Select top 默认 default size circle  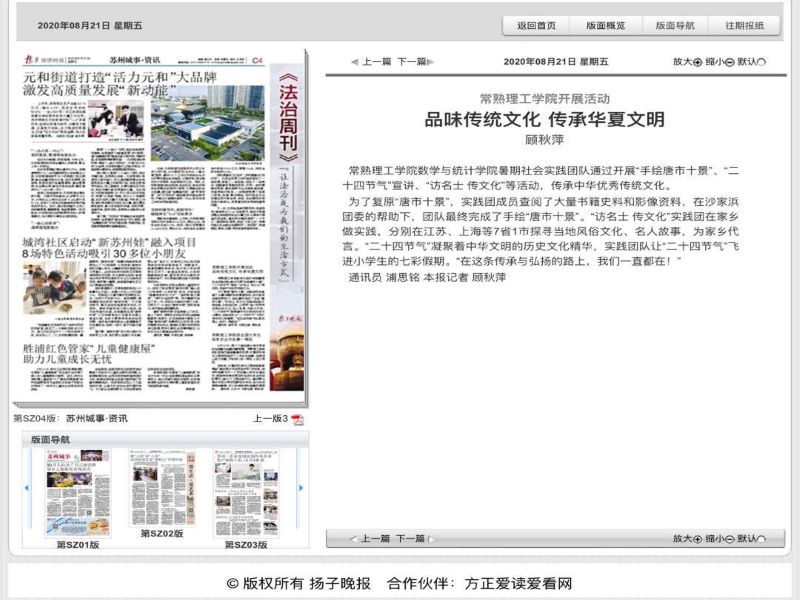(x=762, y=62)
